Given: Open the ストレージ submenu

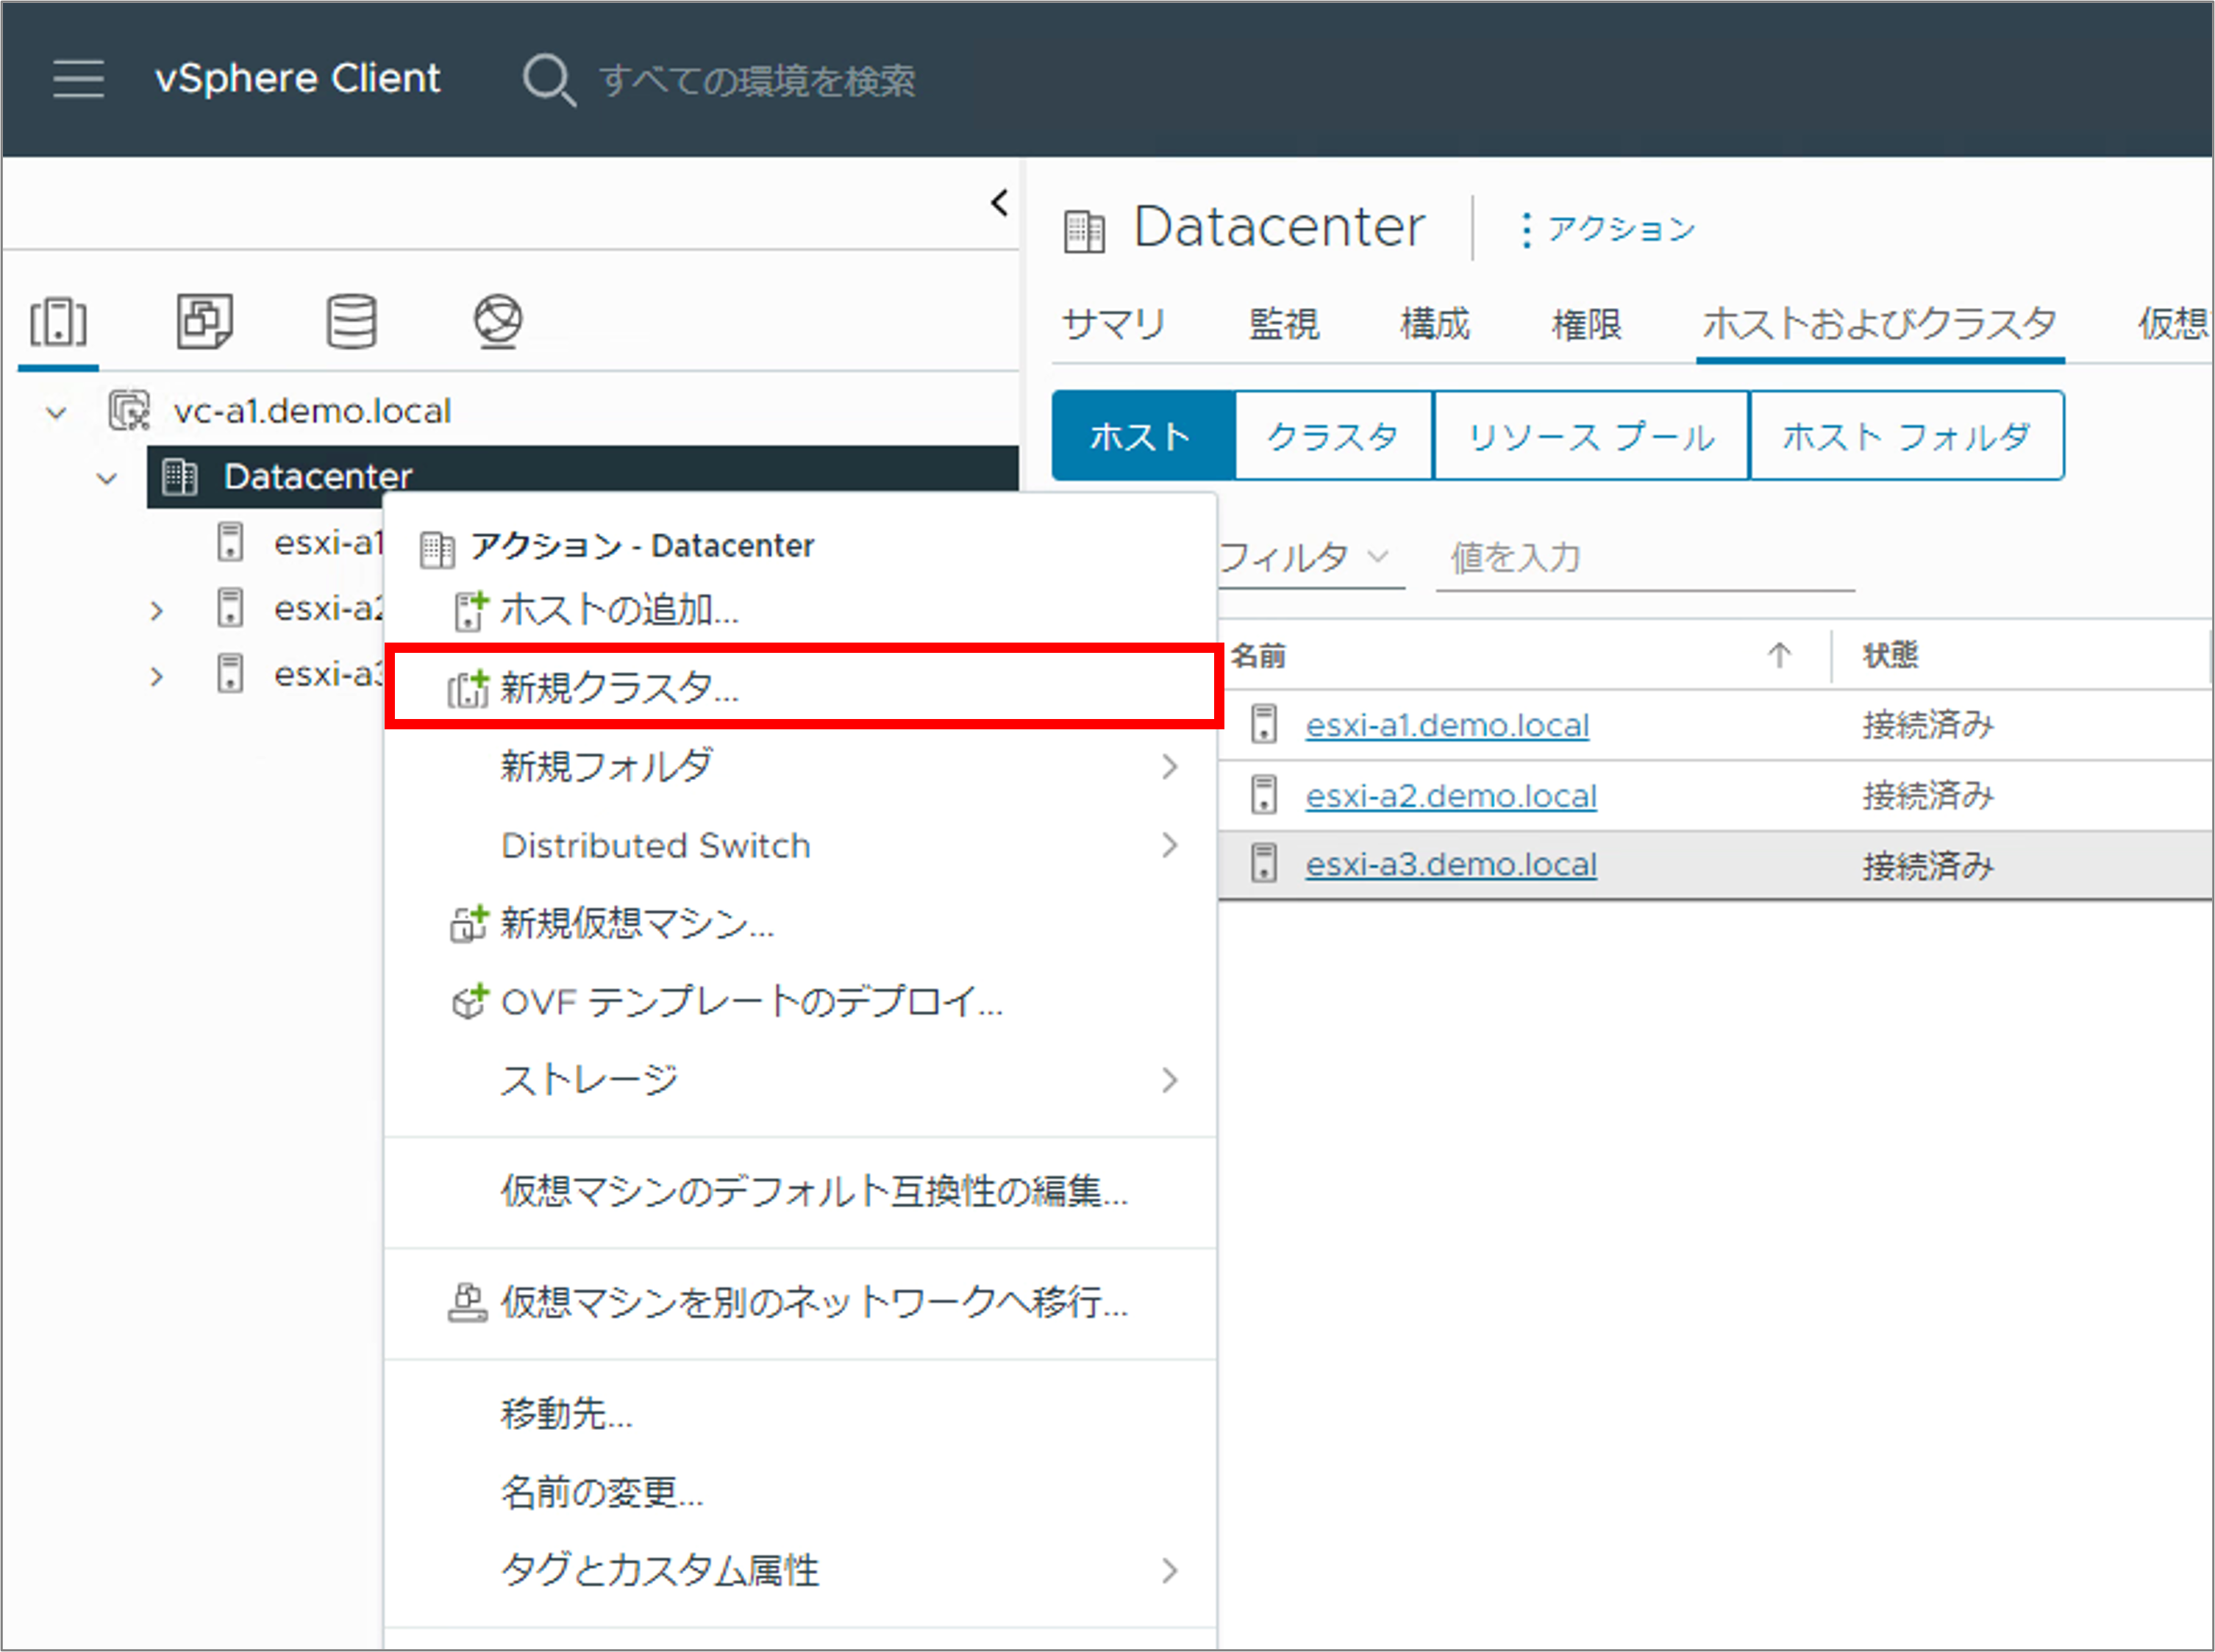Looking at the screenshot, I should (x=800, y=1081).
